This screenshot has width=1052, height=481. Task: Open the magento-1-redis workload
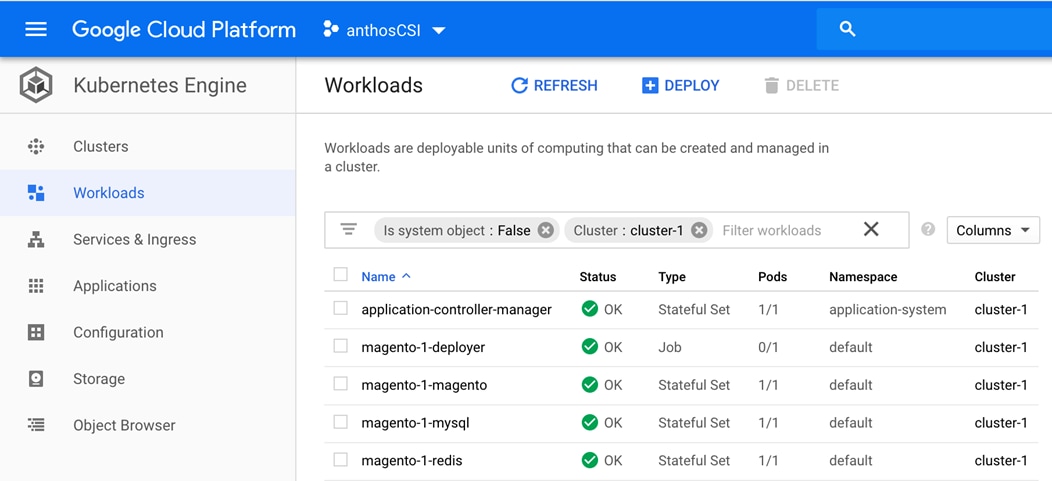[411, 461]
